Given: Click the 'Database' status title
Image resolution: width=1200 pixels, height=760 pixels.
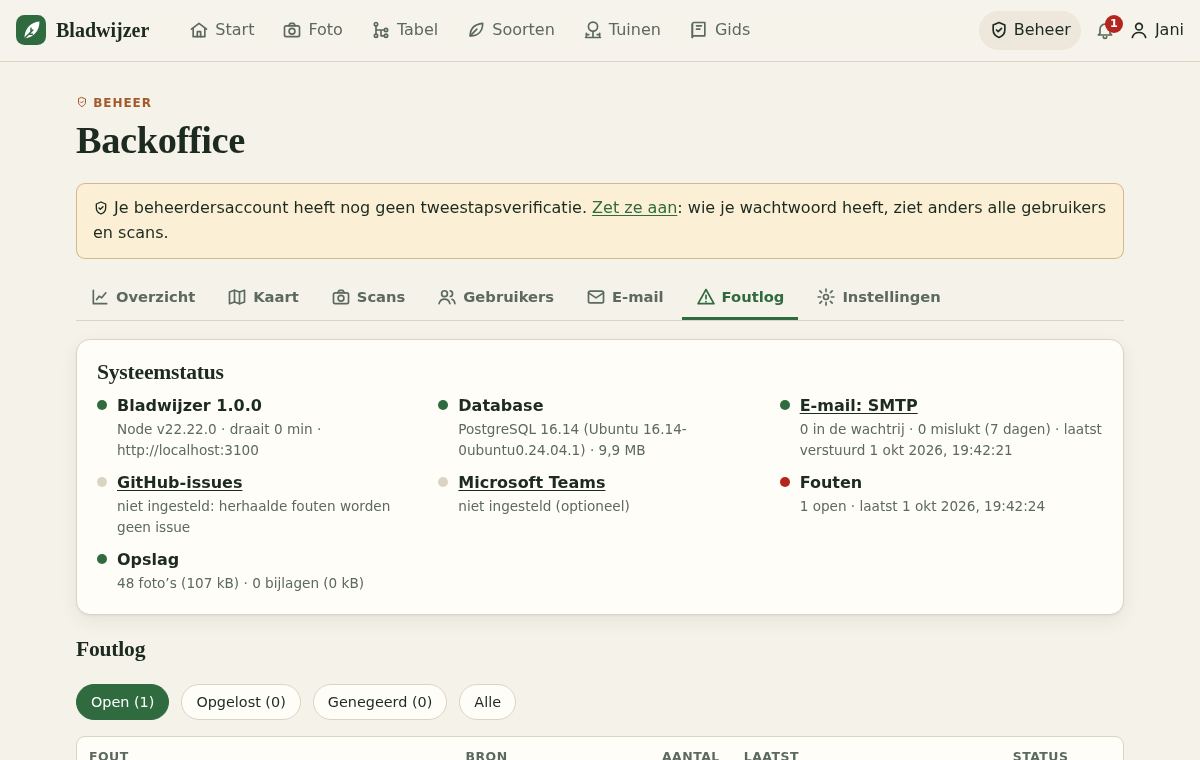Looking at the screenshot, I should coord(500,405).
